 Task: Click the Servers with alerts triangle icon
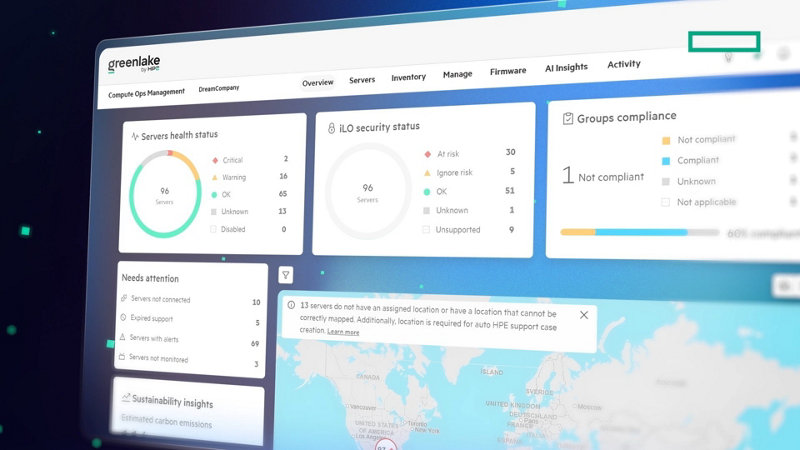tap(122, 337)
